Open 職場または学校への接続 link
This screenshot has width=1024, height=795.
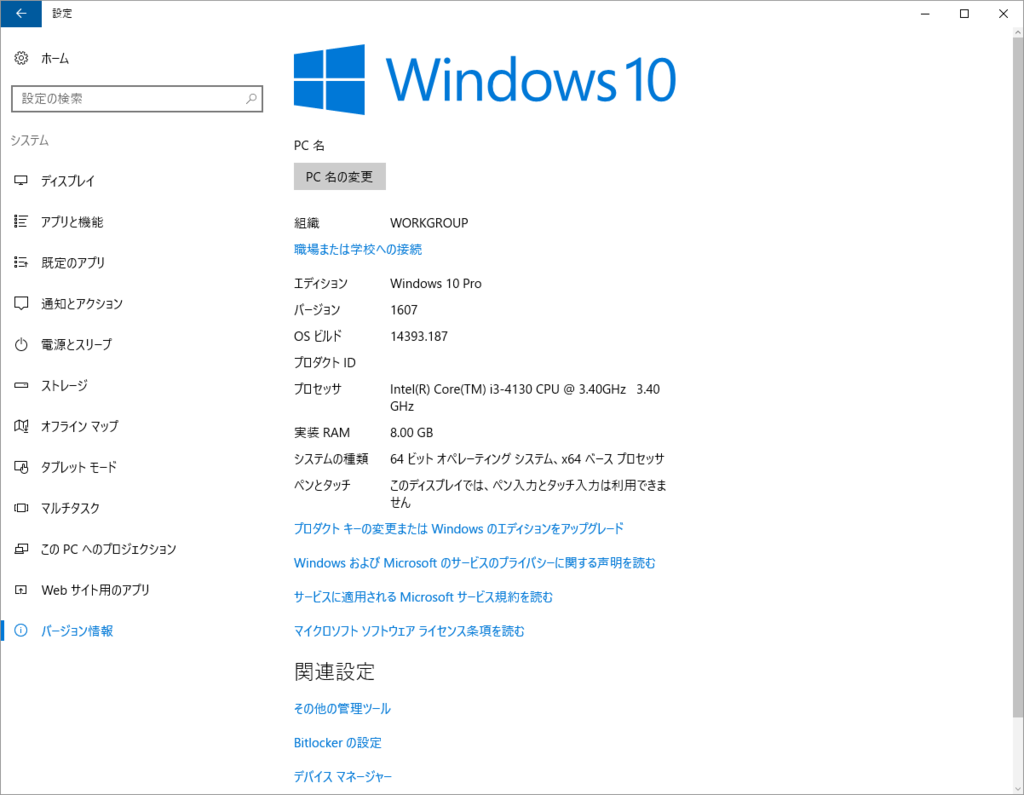click(x=358, y=250)
